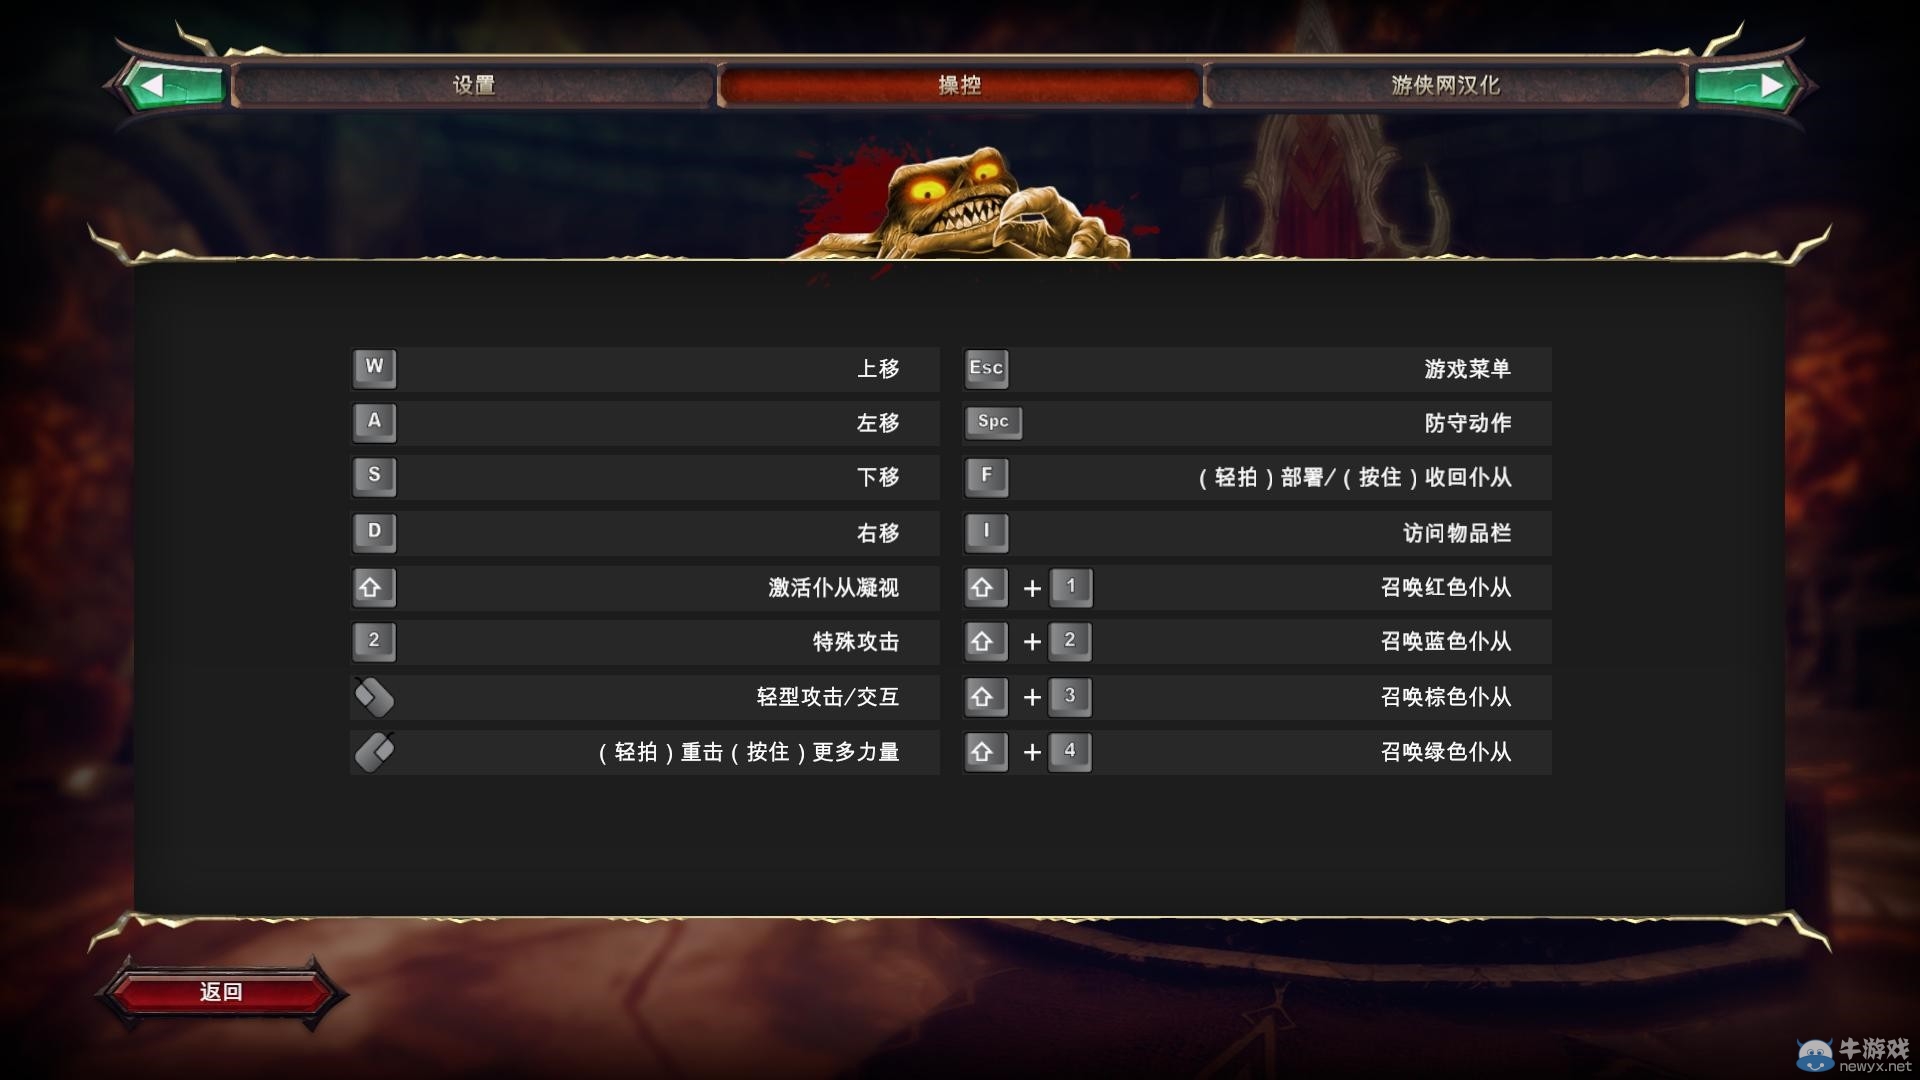Select the 特殊攻击 binding row
This screenshot has height=1080, width=1920.
coord(645,642)
